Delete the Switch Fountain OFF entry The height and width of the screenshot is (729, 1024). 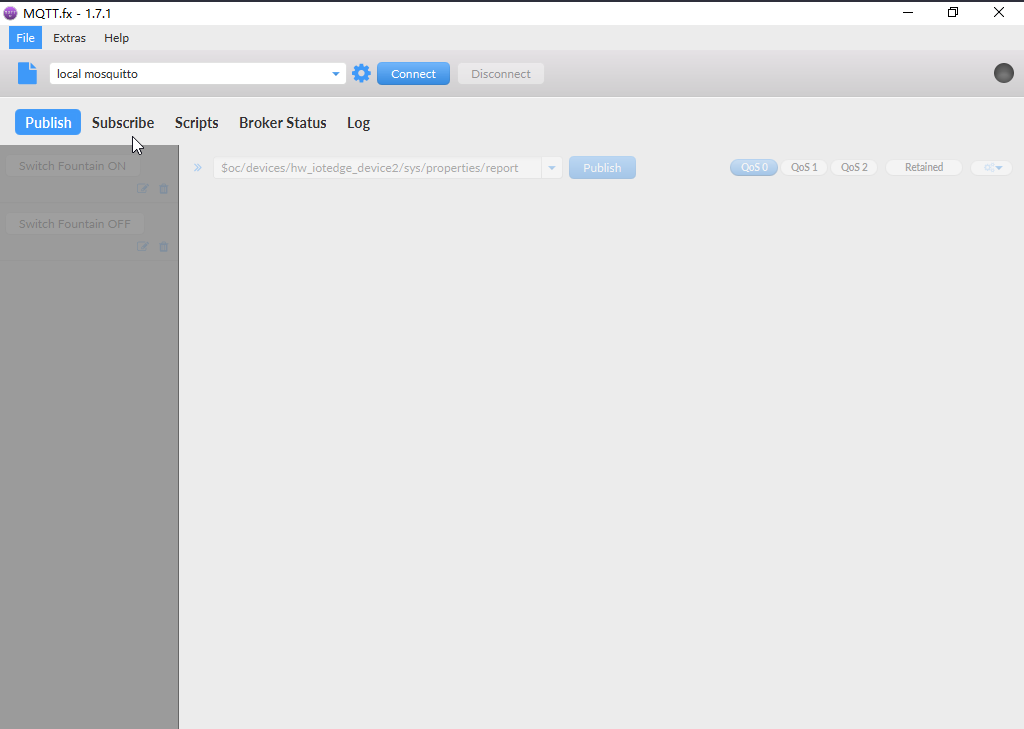[x=164, y=247]
